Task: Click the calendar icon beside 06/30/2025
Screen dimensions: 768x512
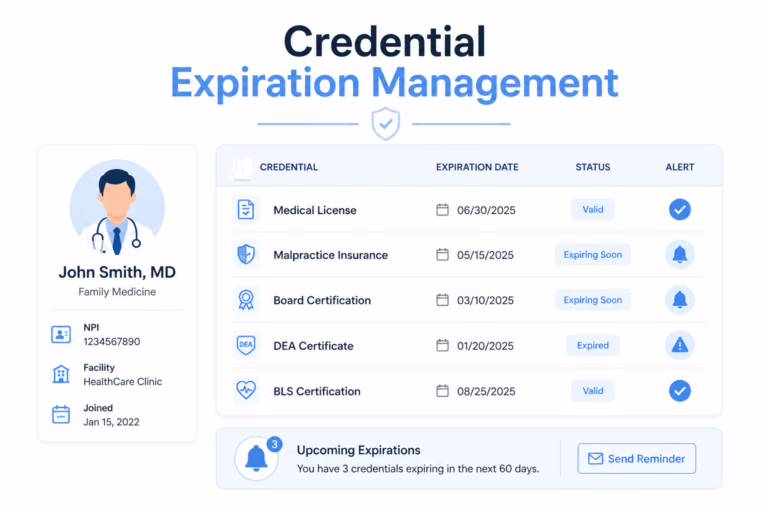Action: click(442, 210)
